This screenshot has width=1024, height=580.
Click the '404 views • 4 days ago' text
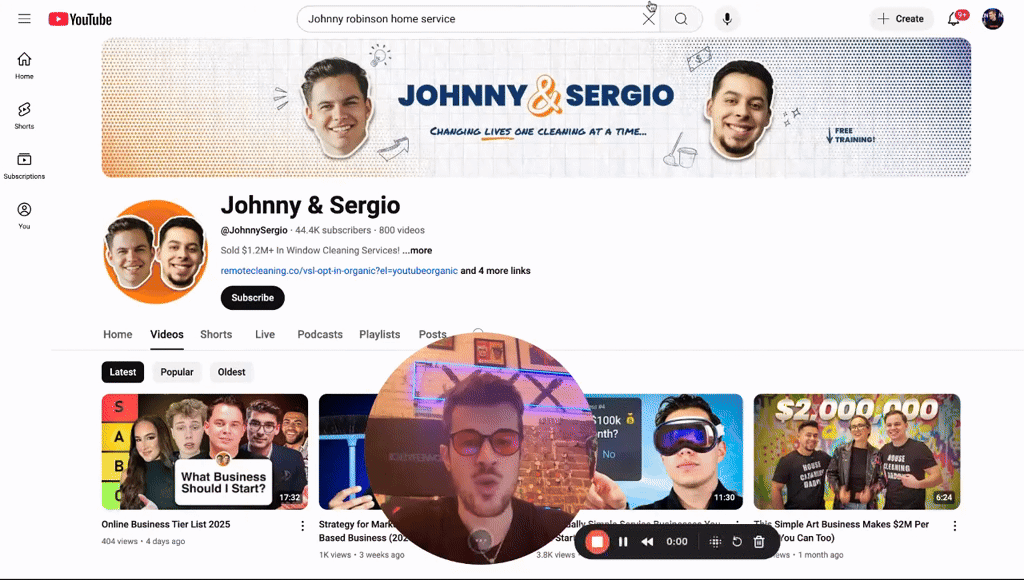click(x=143, y=541)
